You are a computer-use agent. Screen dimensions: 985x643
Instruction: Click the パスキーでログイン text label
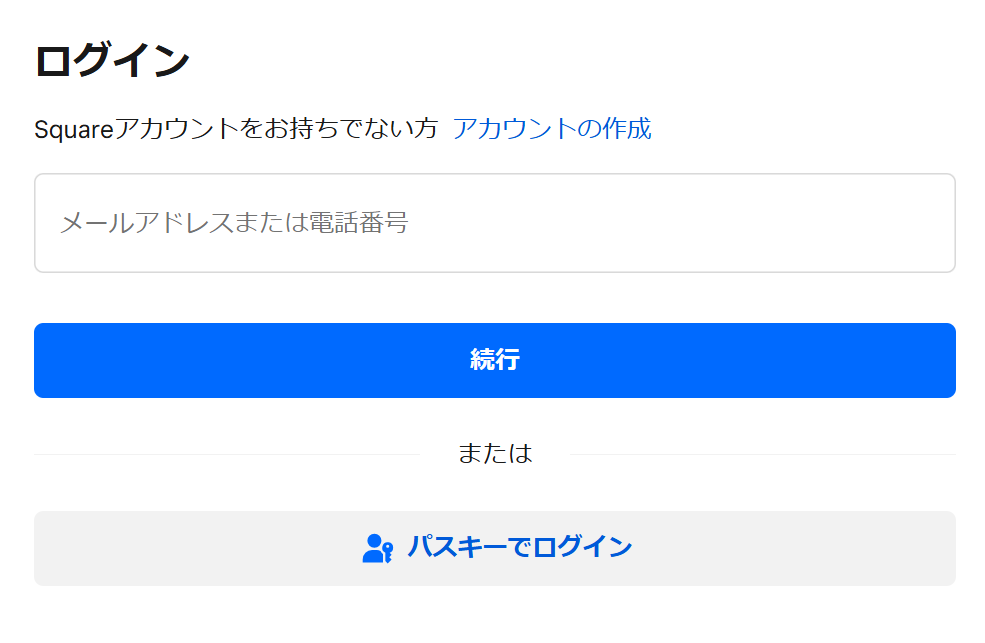[x=519, y=548]
